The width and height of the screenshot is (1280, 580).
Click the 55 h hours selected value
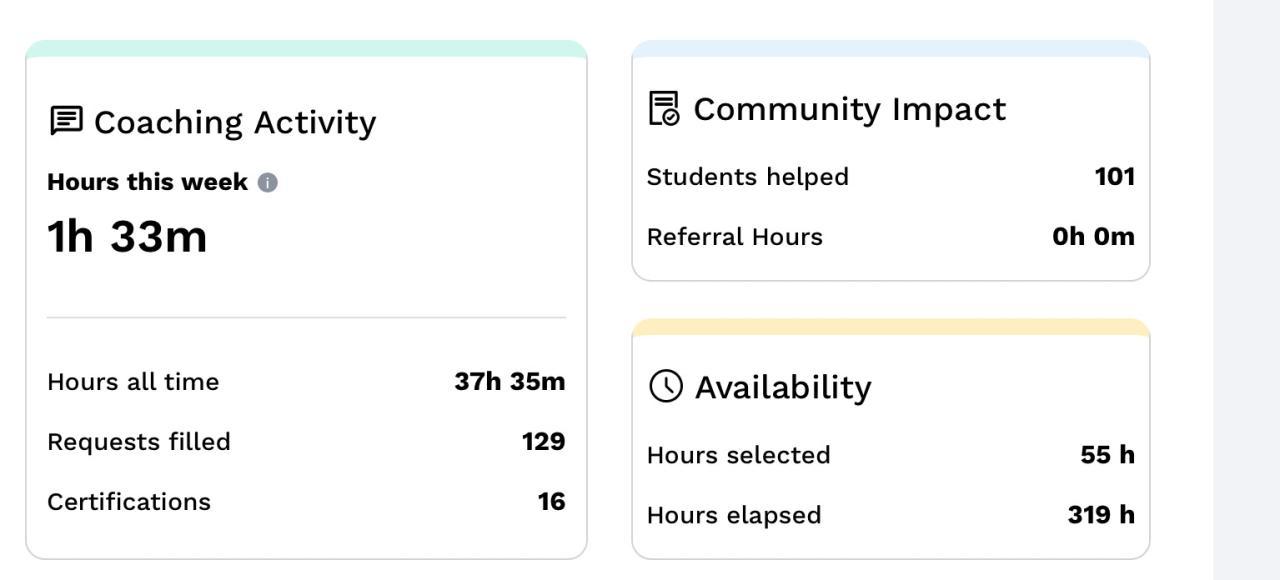point(1107,455)
